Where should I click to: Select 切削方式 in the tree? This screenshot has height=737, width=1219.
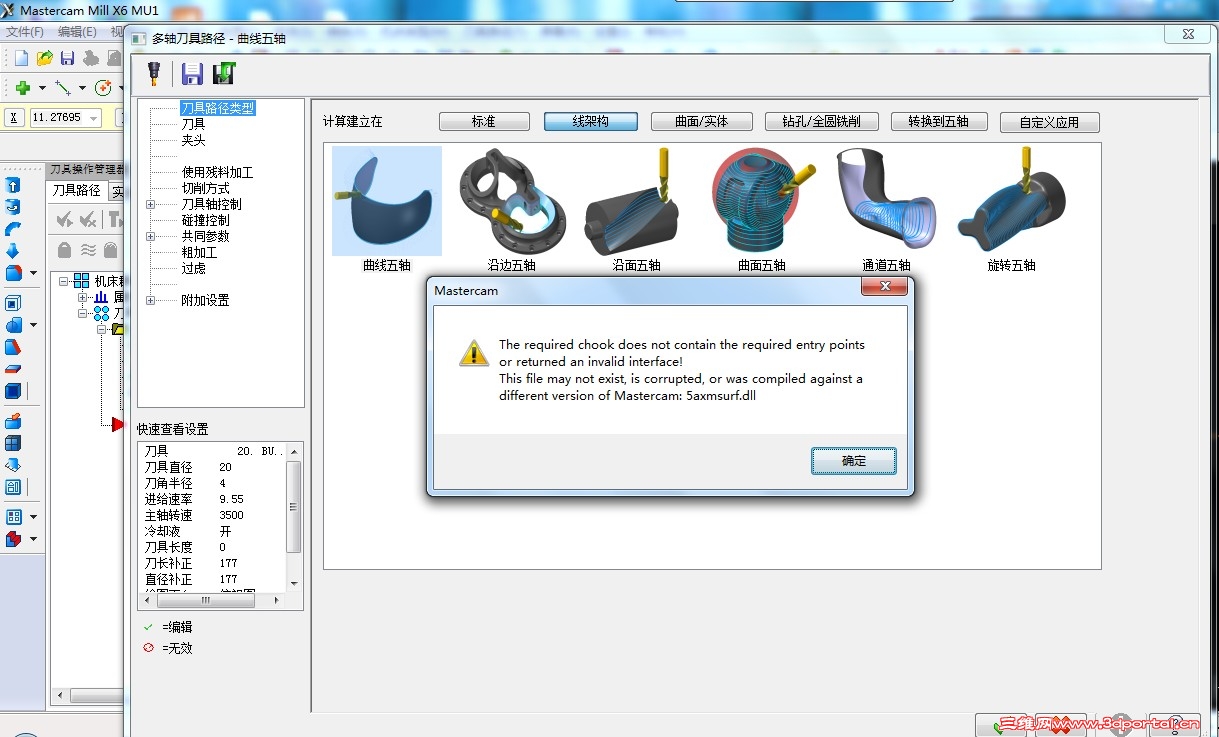coord(205,188)
